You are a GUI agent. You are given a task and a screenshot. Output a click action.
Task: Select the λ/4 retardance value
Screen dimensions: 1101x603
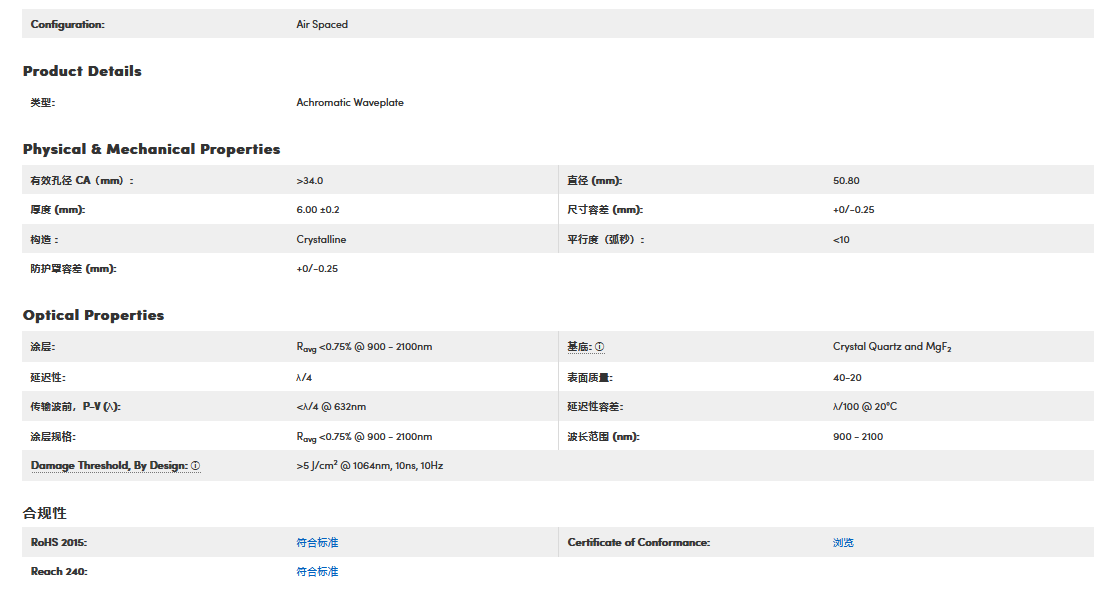[x=304, y=378]
